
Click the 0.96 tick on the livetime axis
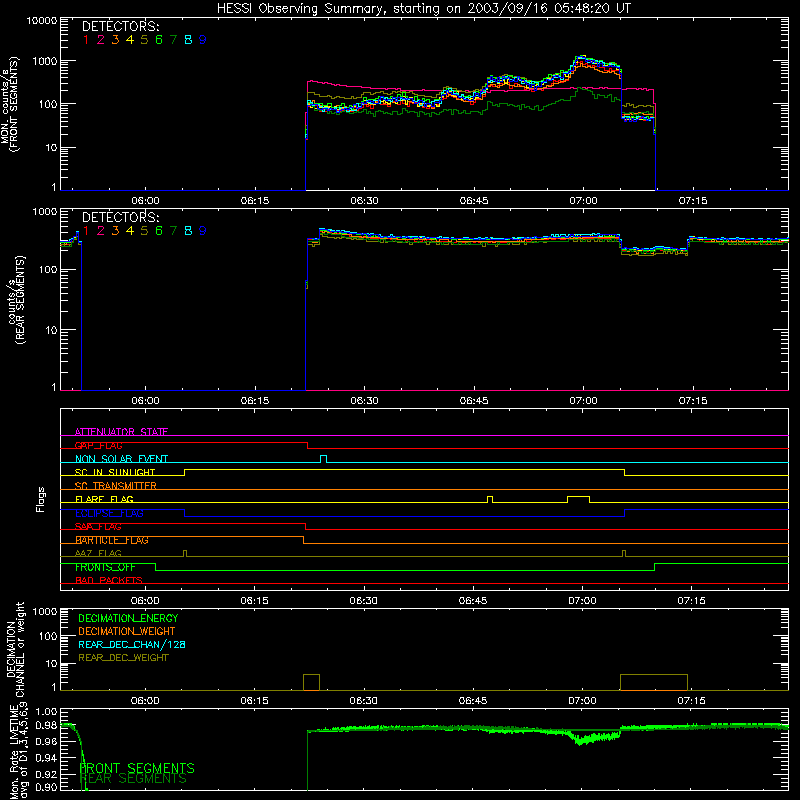point(46,741)
